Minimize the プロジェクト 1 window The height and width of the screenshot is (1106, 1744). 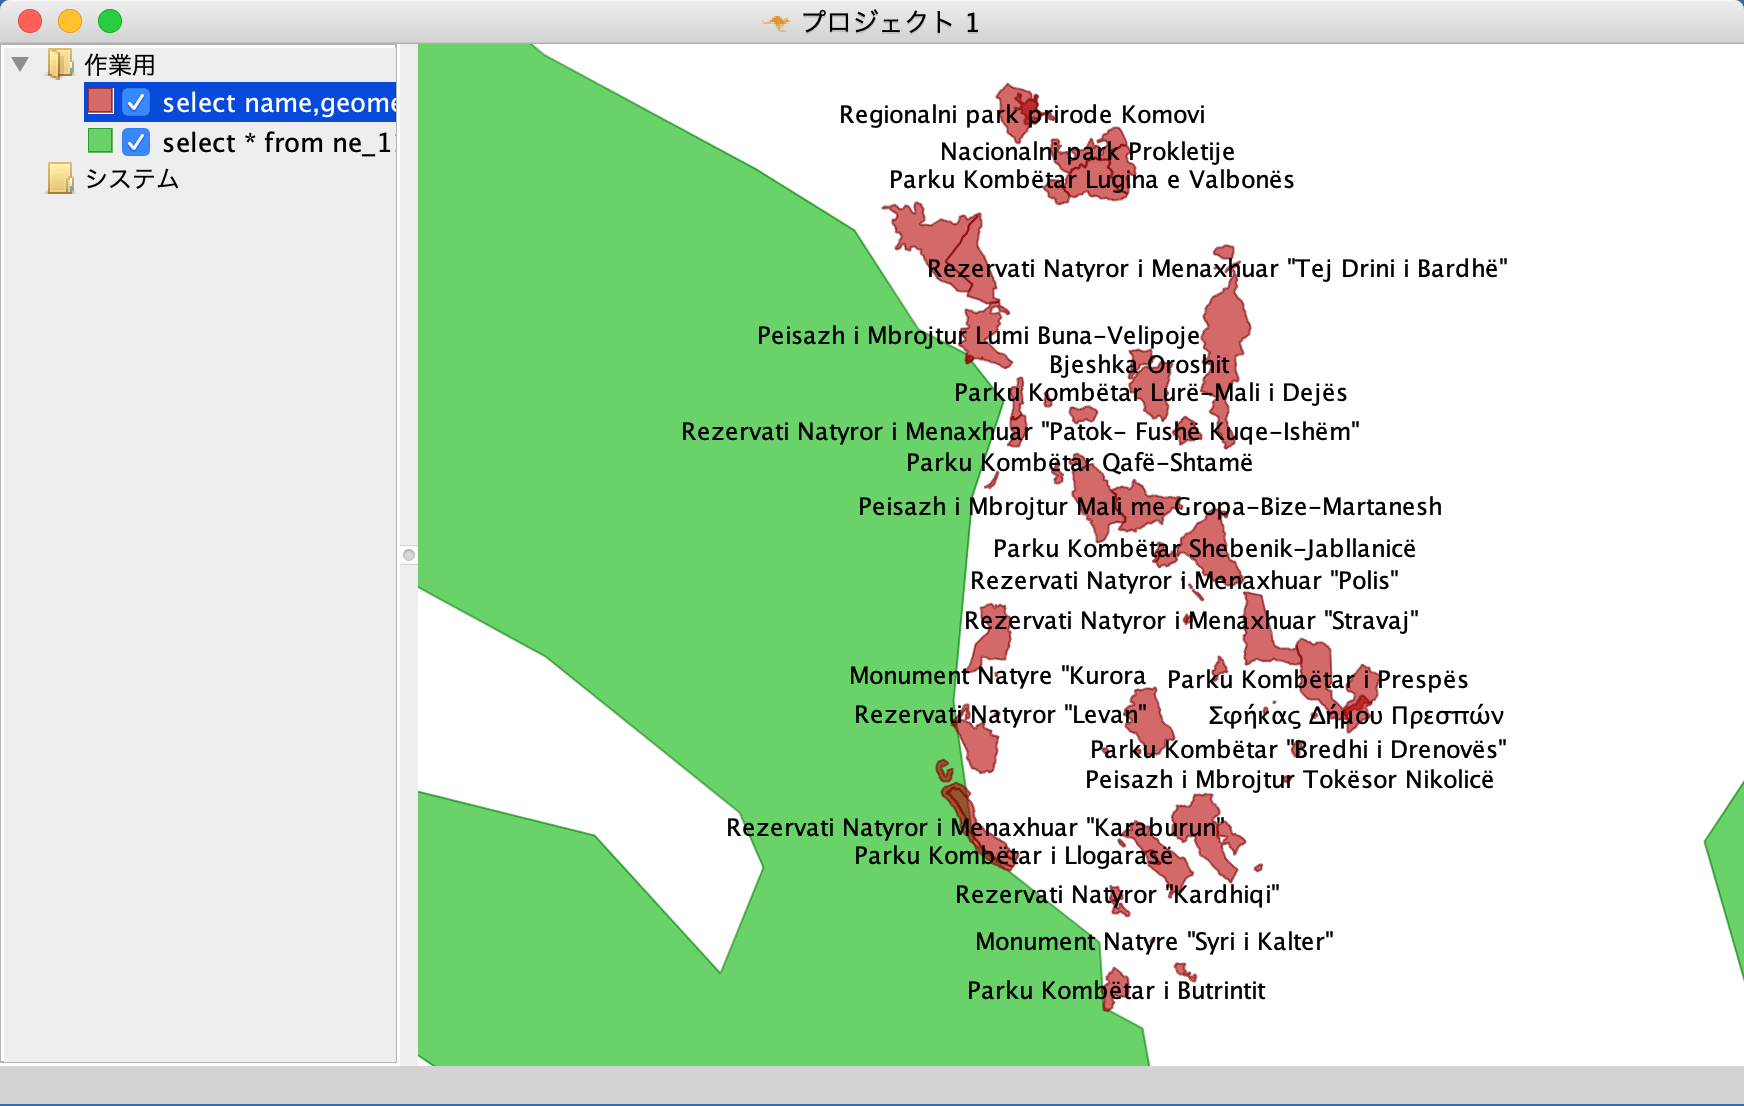(70, 21)
